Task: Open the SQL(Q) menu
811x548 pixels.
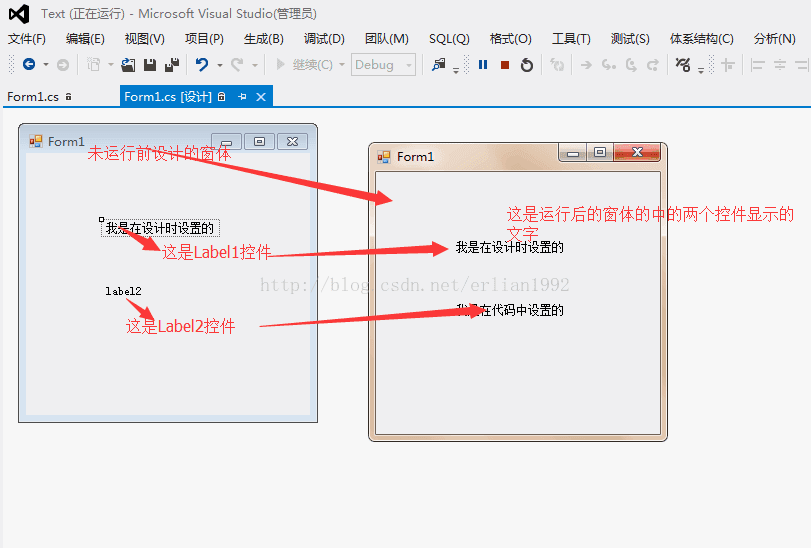Action: [449, 39]
